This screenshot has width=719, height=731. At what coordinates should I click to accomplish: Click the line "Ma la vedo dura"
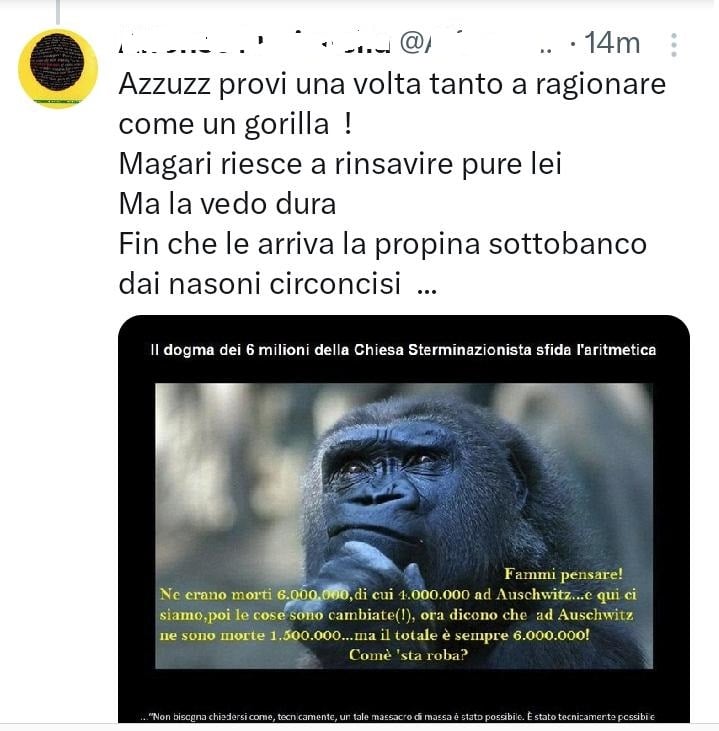(227, 204)
